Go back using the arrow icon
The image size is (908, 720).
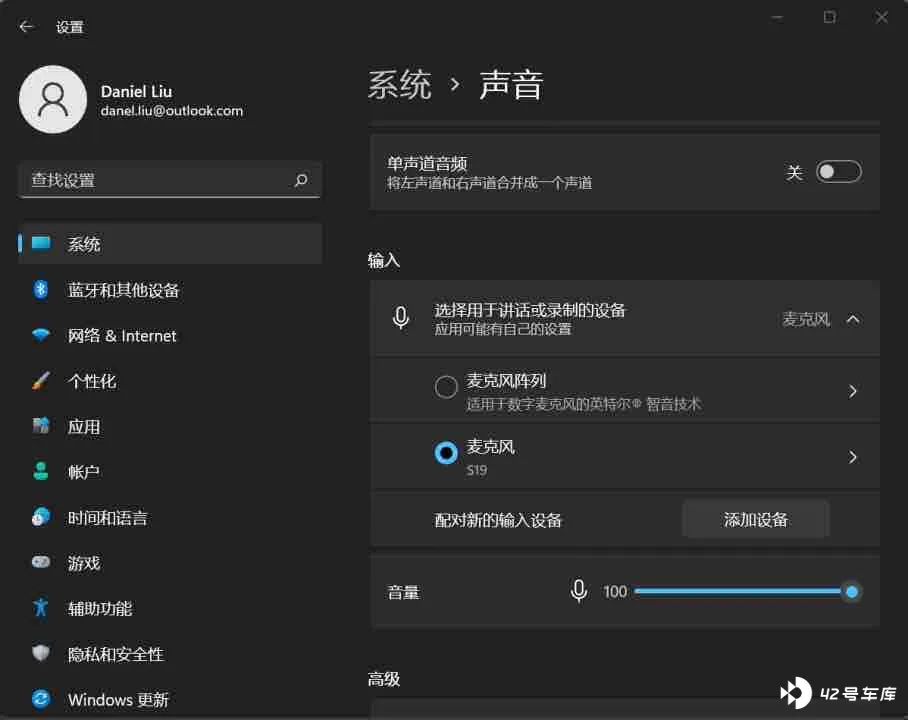[26, 27]
